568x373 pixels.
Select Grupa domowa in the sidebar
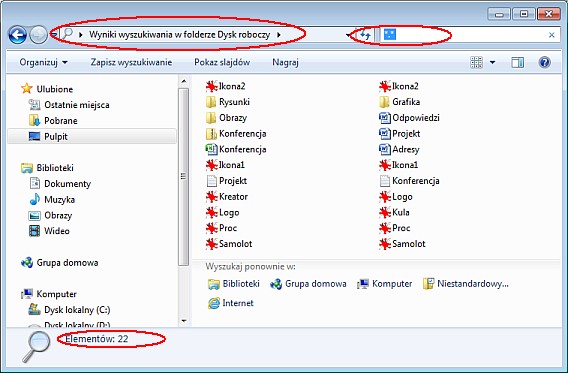[x=60, y=263]
